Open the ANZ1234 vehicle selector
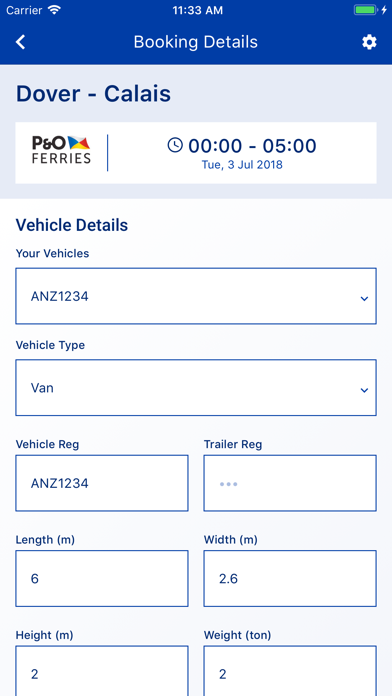The width and height of the screenshot is (392, 696). (x=196, y=296)
